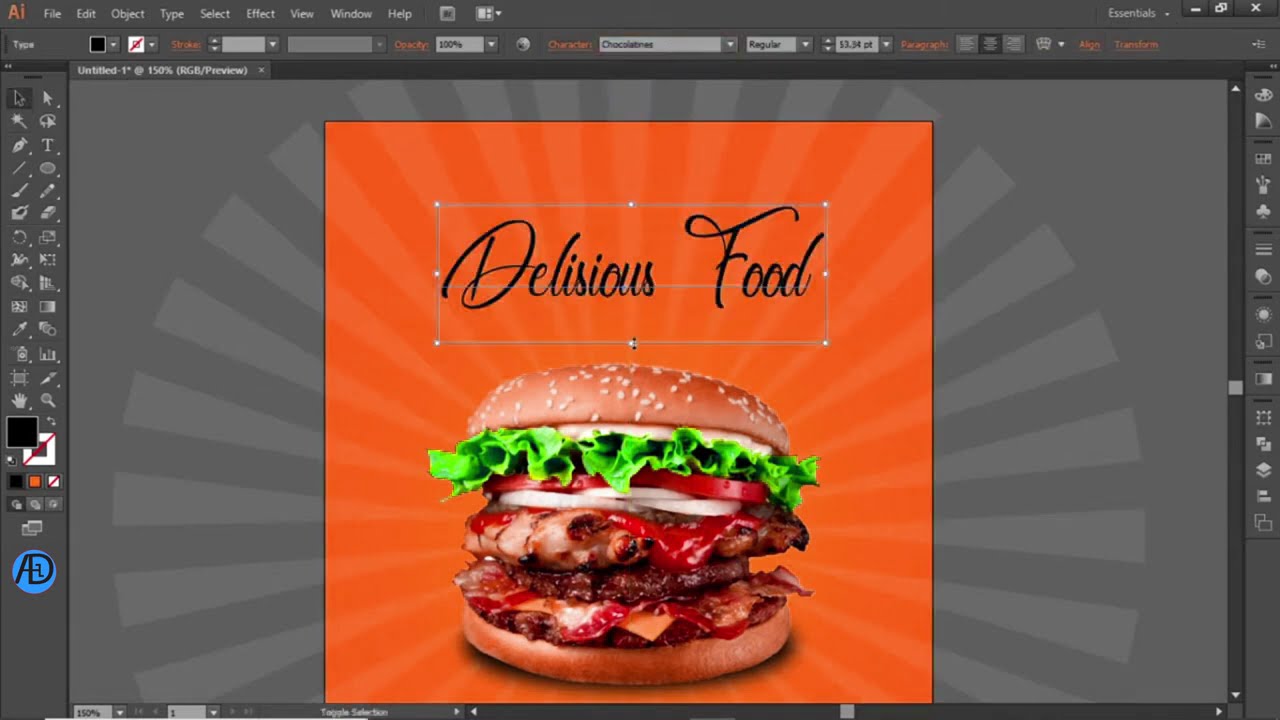
Task: Open the Effect menu
Action: (260, 14)
